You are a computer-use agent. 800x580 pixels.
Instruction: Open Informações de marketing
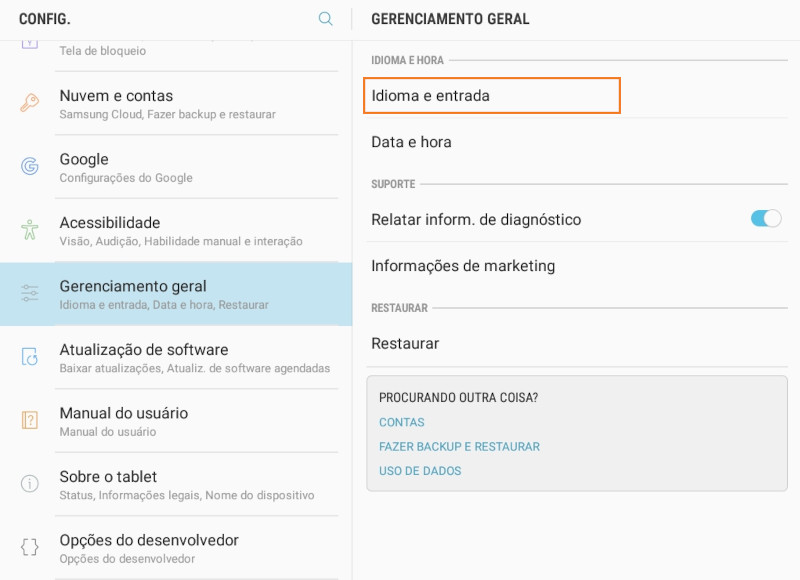[x=577, y=266]
